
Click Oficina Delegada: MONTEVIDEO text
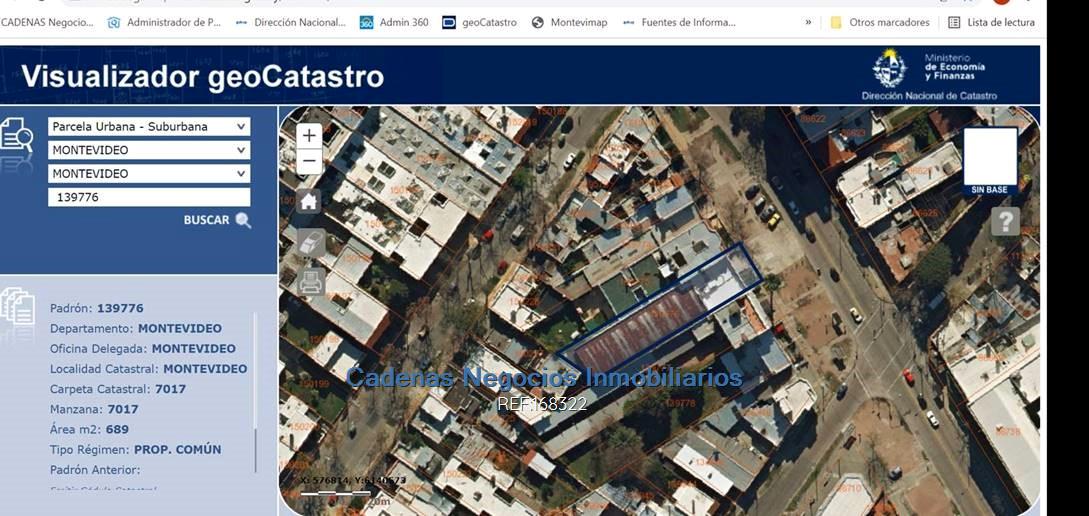click(142, 349)
